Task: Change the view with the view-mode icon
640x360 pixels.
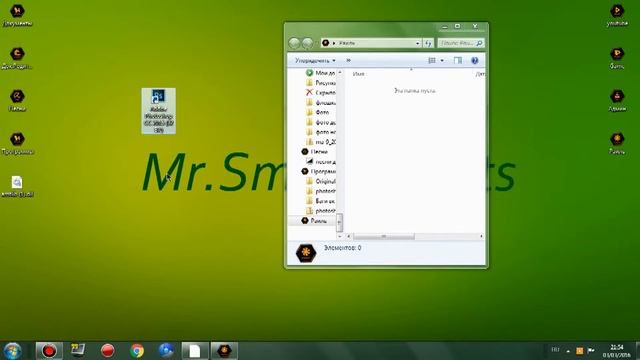Action: (431, 60)
